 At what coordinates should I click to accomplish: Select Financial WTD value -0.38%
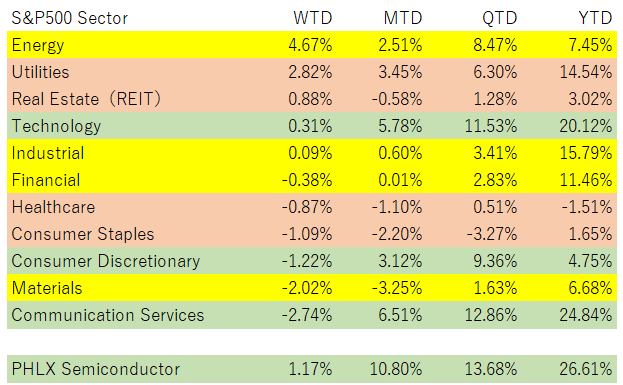point(307,180)
